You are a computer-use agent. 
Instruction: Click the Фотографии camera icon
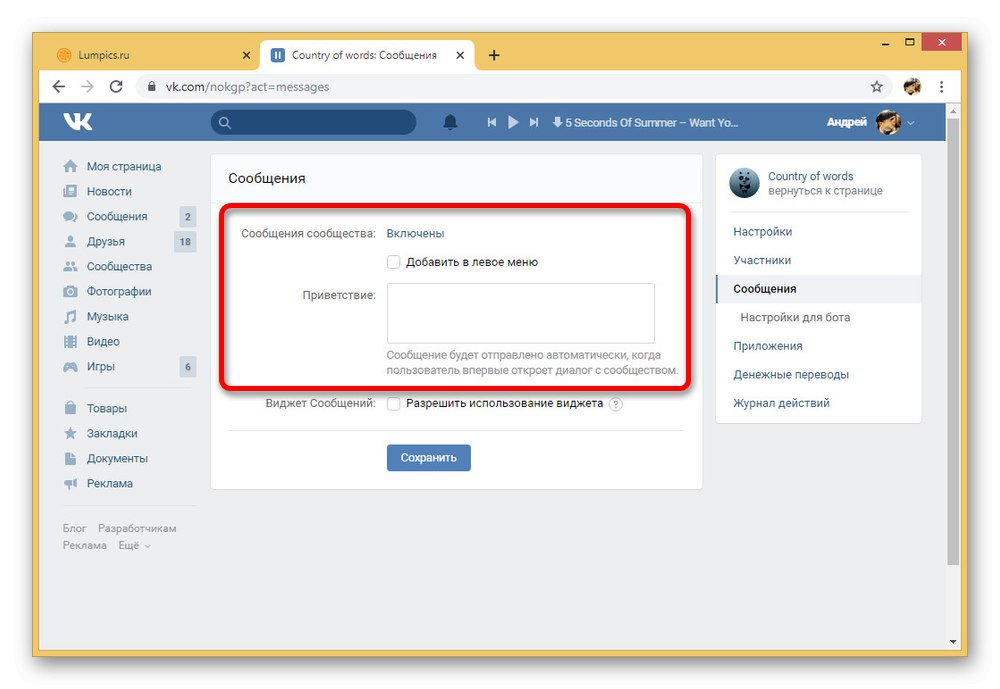point(70,292)
